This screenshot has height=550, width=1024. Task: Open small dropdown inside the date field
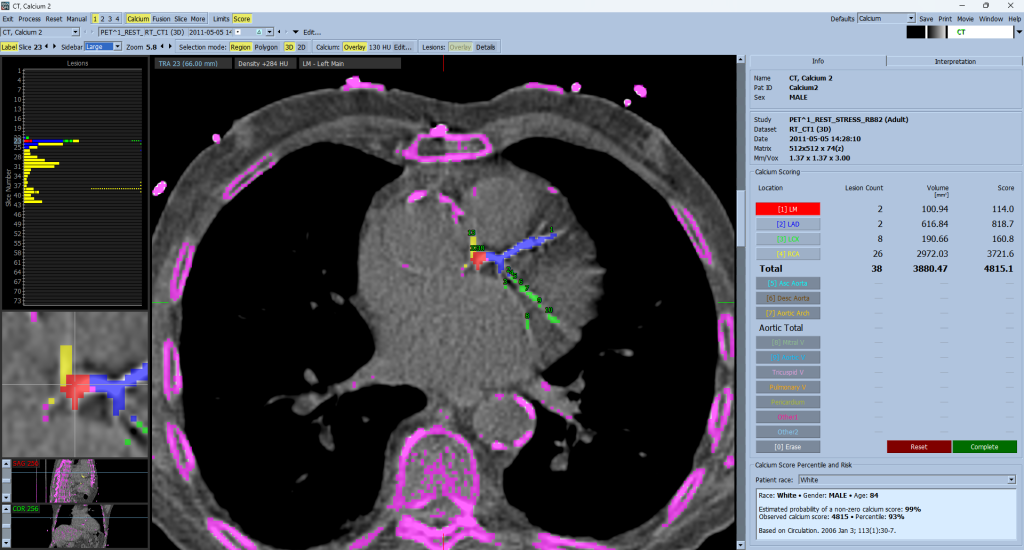238,32
